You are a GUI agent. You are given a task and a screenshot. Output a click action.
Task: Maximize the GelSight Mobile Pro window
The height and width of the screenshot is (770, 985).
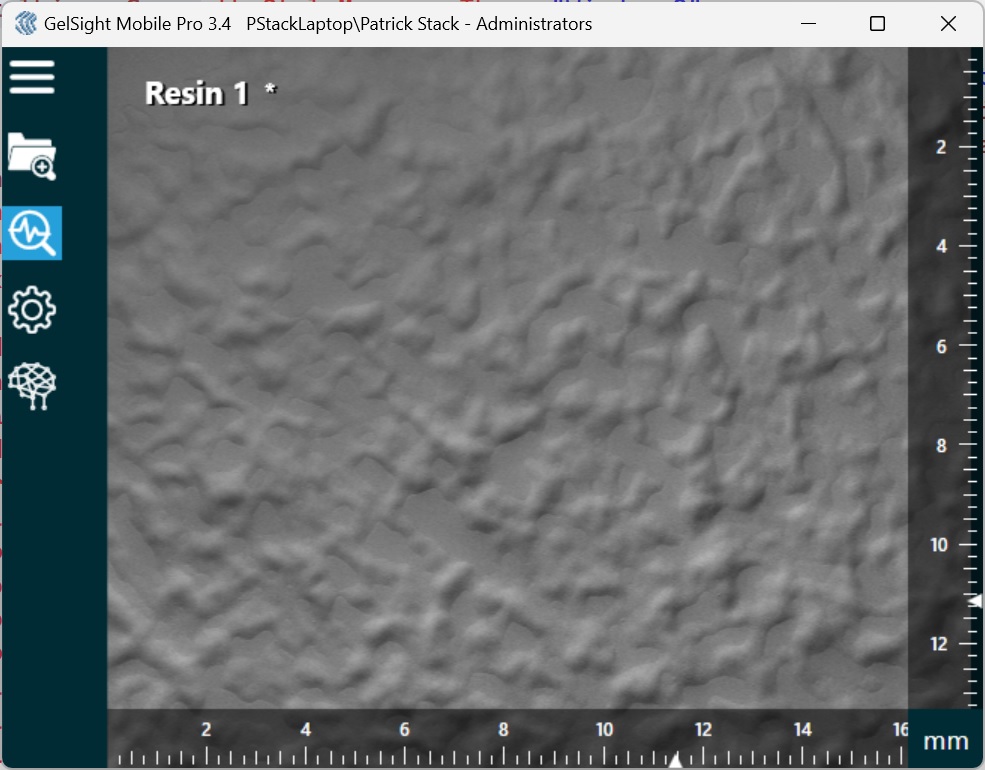(877, 24)
